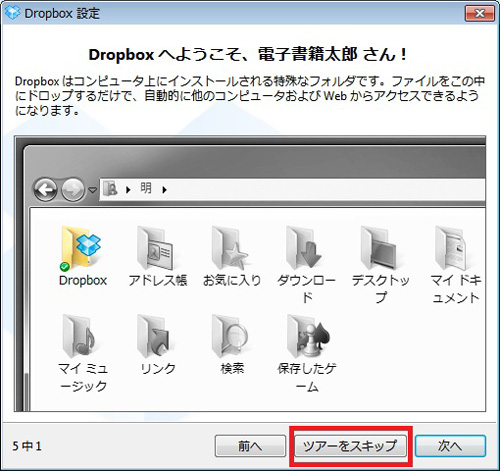The height and width of the screenshot is (471, 500).
Task: Click the 前へ button
Action: point(250,446)
